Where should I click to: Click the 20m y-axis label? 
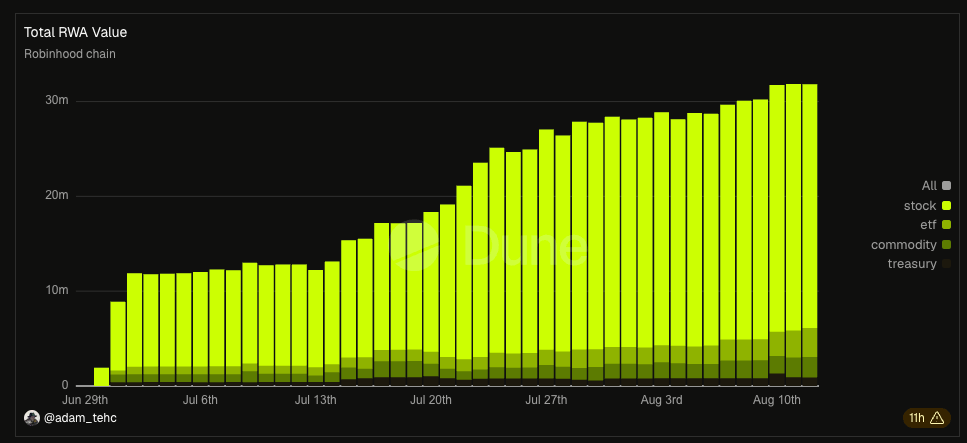tap(57, 195)
